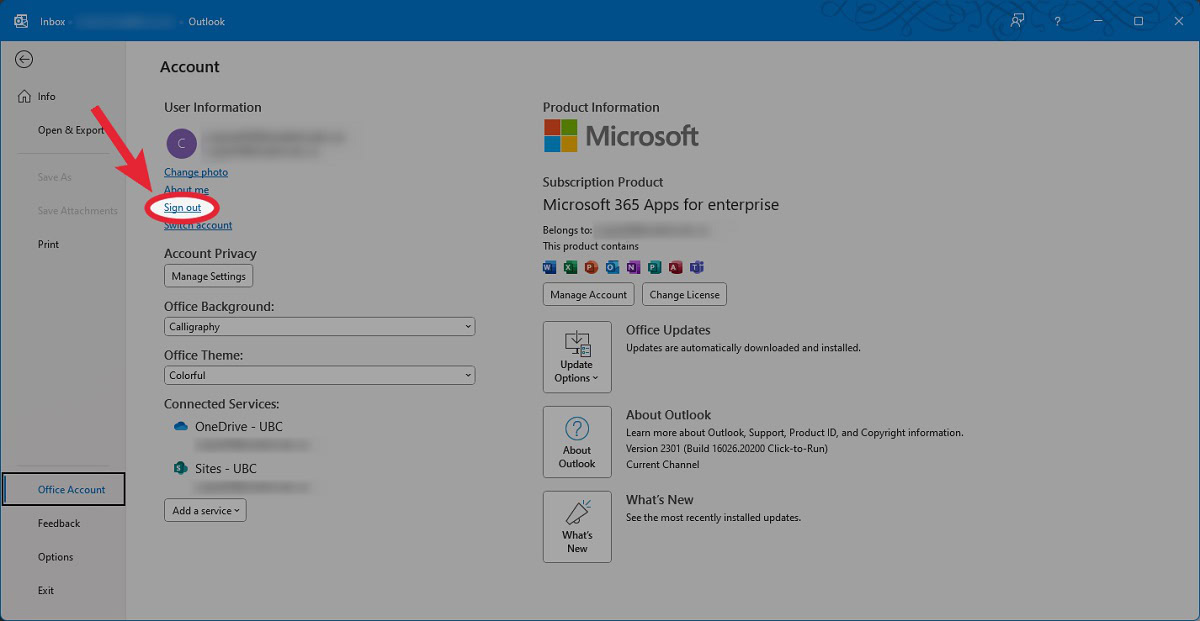The height and width of the screenshot is (621, 1200).
Task: Click the OneNote icon in product list
Action: [x=633, y=267]
